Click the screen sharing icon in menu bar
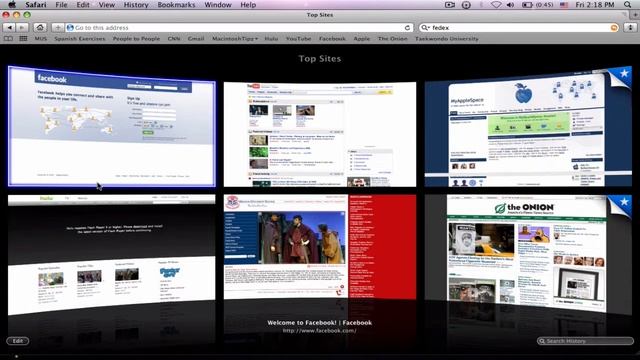 450,5
